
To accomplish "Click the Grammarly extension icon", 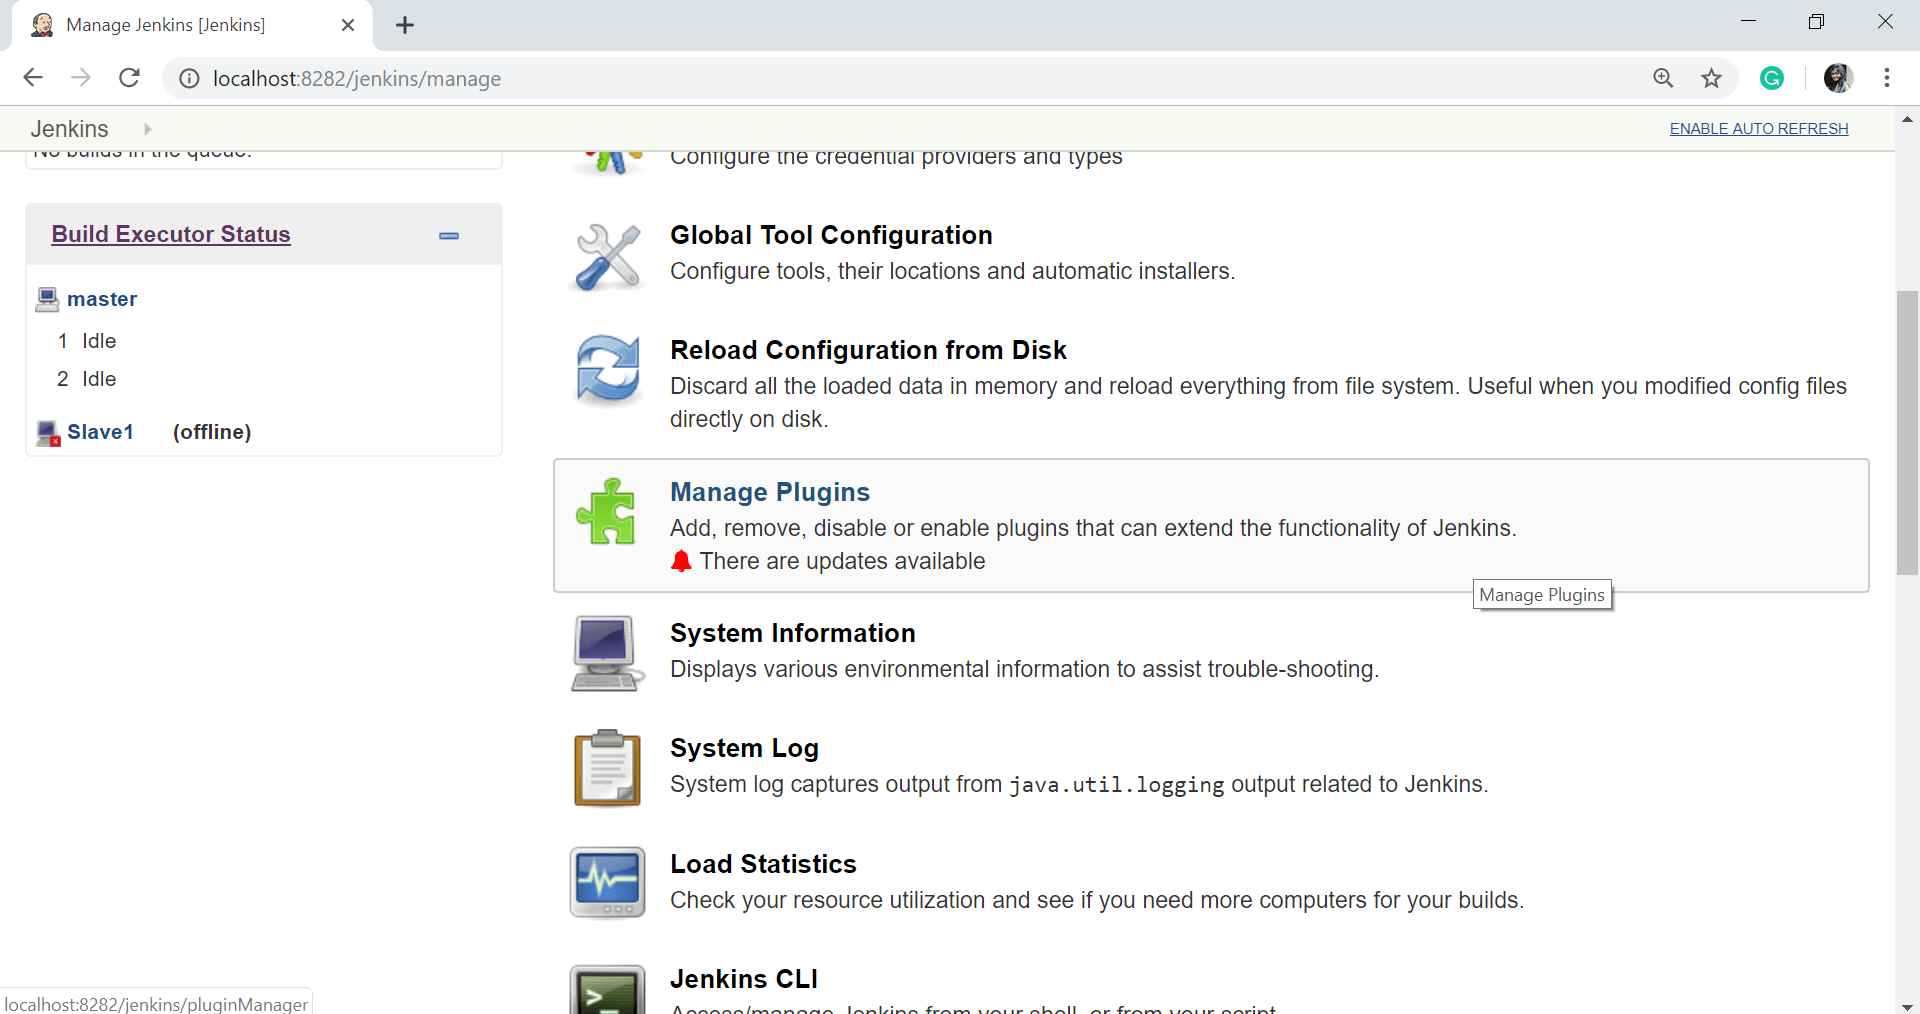I will pyautogui.click(x=1772, y=78).
